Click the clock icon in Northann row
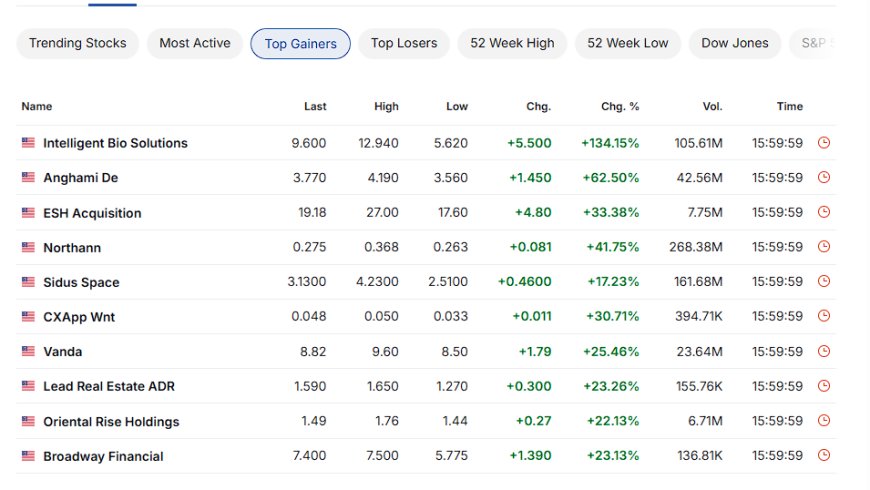 coord(824,246)
